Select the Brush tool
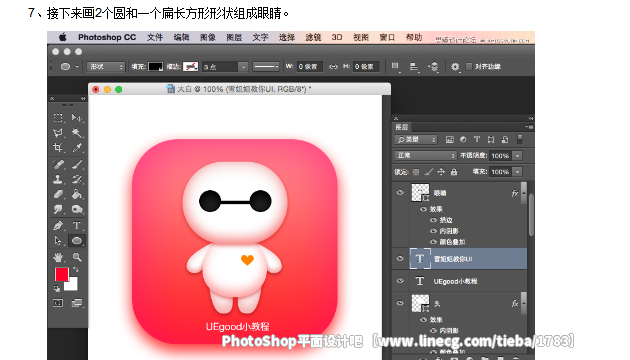Image resolution: width=630 pixels, height=360 pixels. 77,164
